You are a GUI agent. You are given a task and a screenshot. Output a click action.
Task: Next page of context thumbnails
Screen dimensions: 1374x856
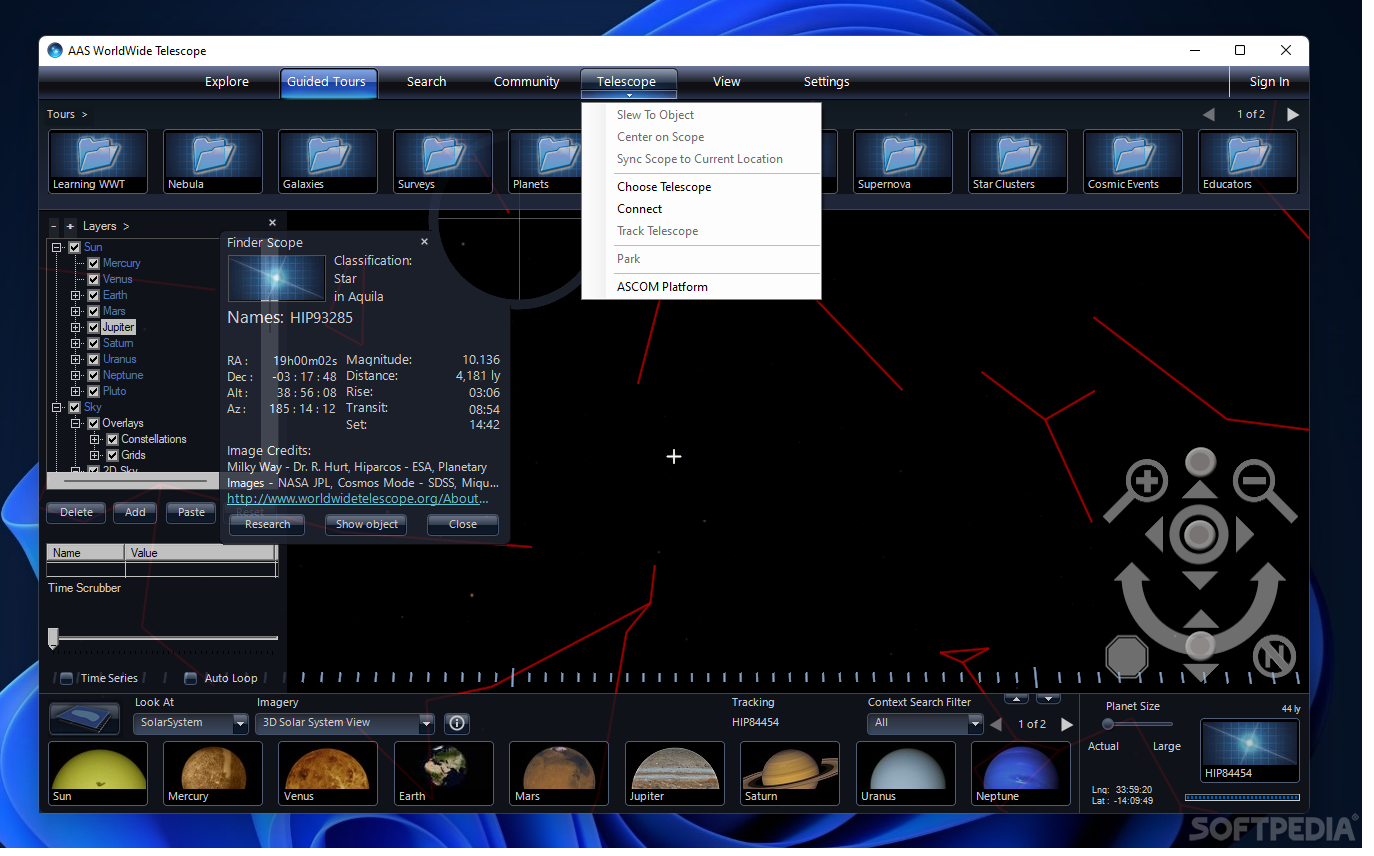point(1067,724)
